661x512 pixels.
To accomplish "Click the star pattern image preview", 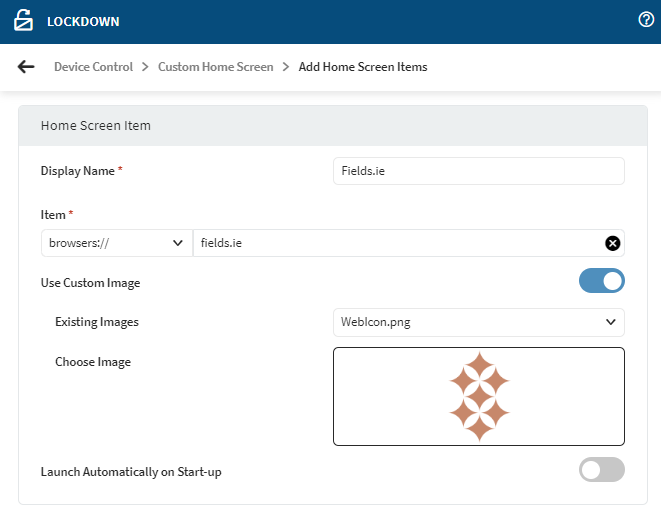I will point(479,396).
